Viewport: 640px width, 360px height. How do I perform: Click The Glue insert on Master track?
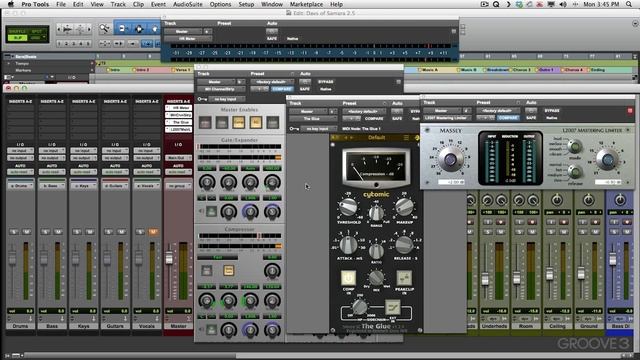(x=179, y=122)
